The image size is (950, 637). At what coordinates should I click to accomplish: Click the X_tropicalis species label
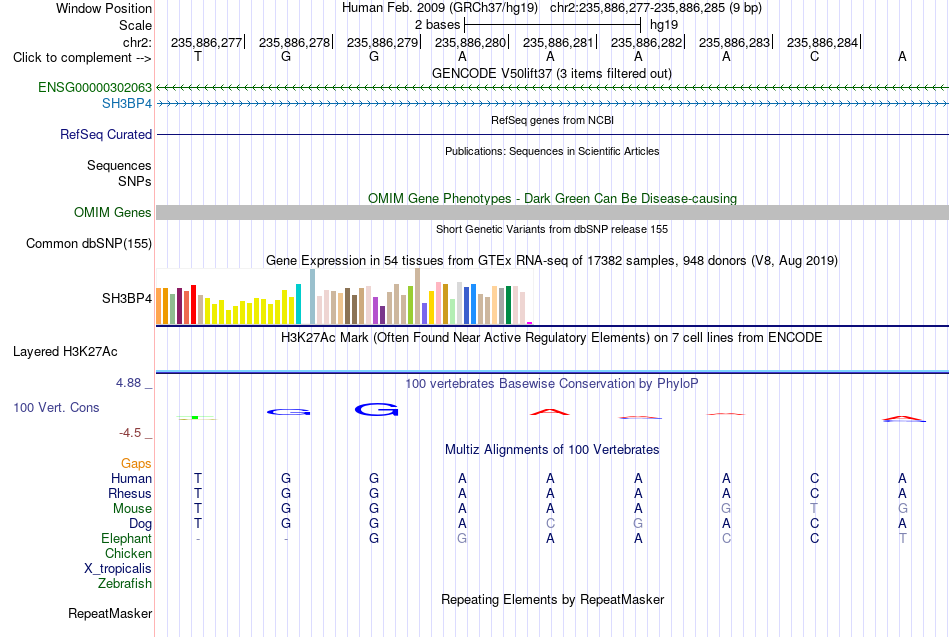[118, 569]
